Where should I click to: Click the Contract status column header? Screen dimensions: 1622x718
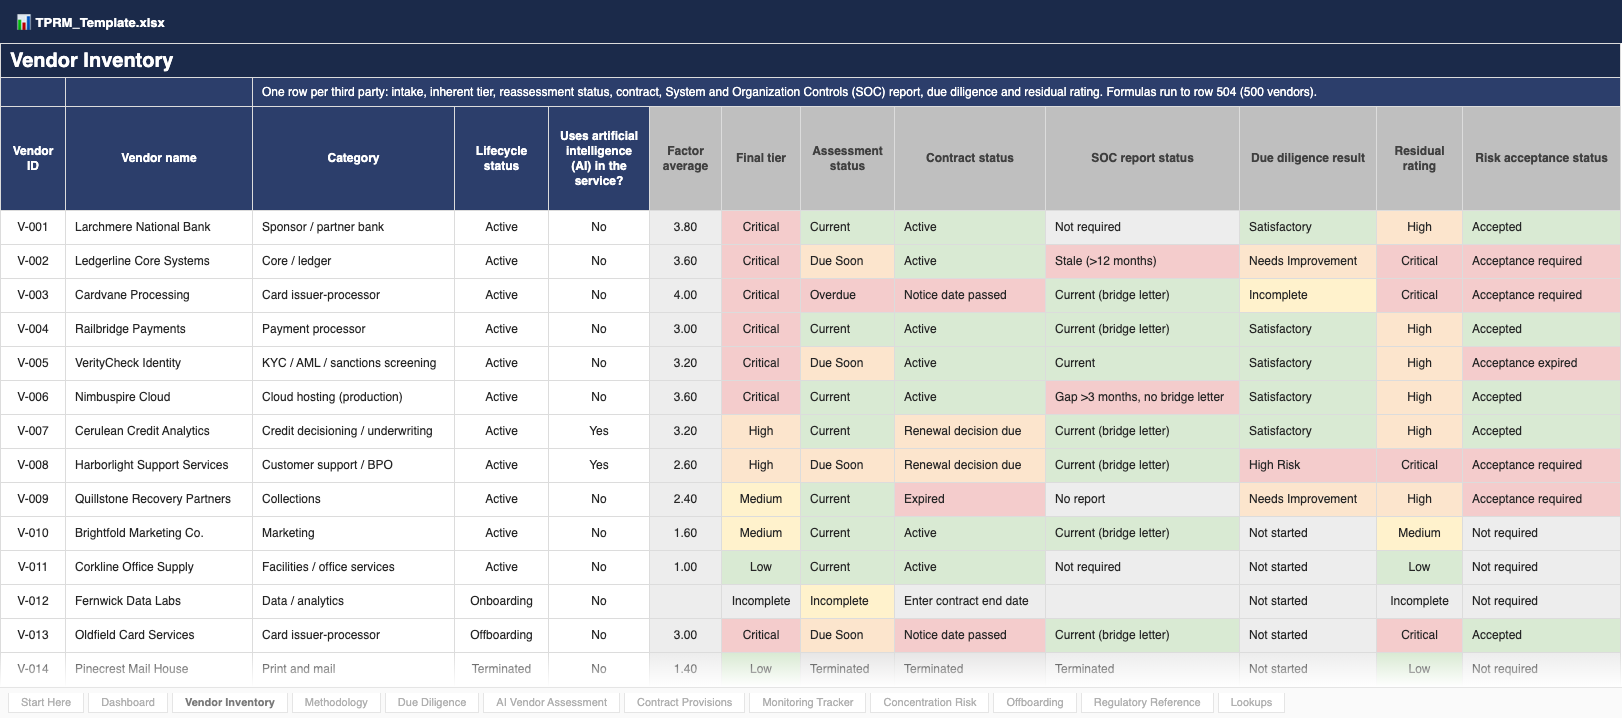(x=970, y=158)
